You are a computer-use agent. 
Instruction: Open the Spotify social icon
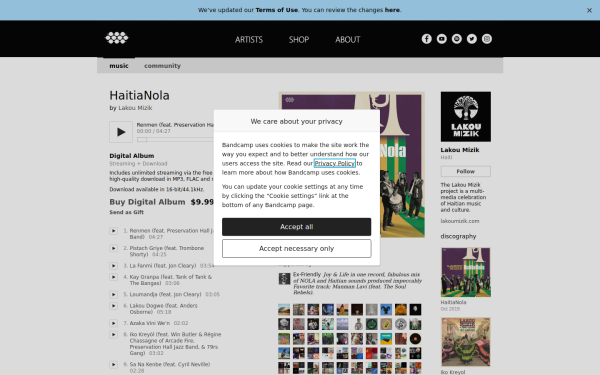coord(457,39)
